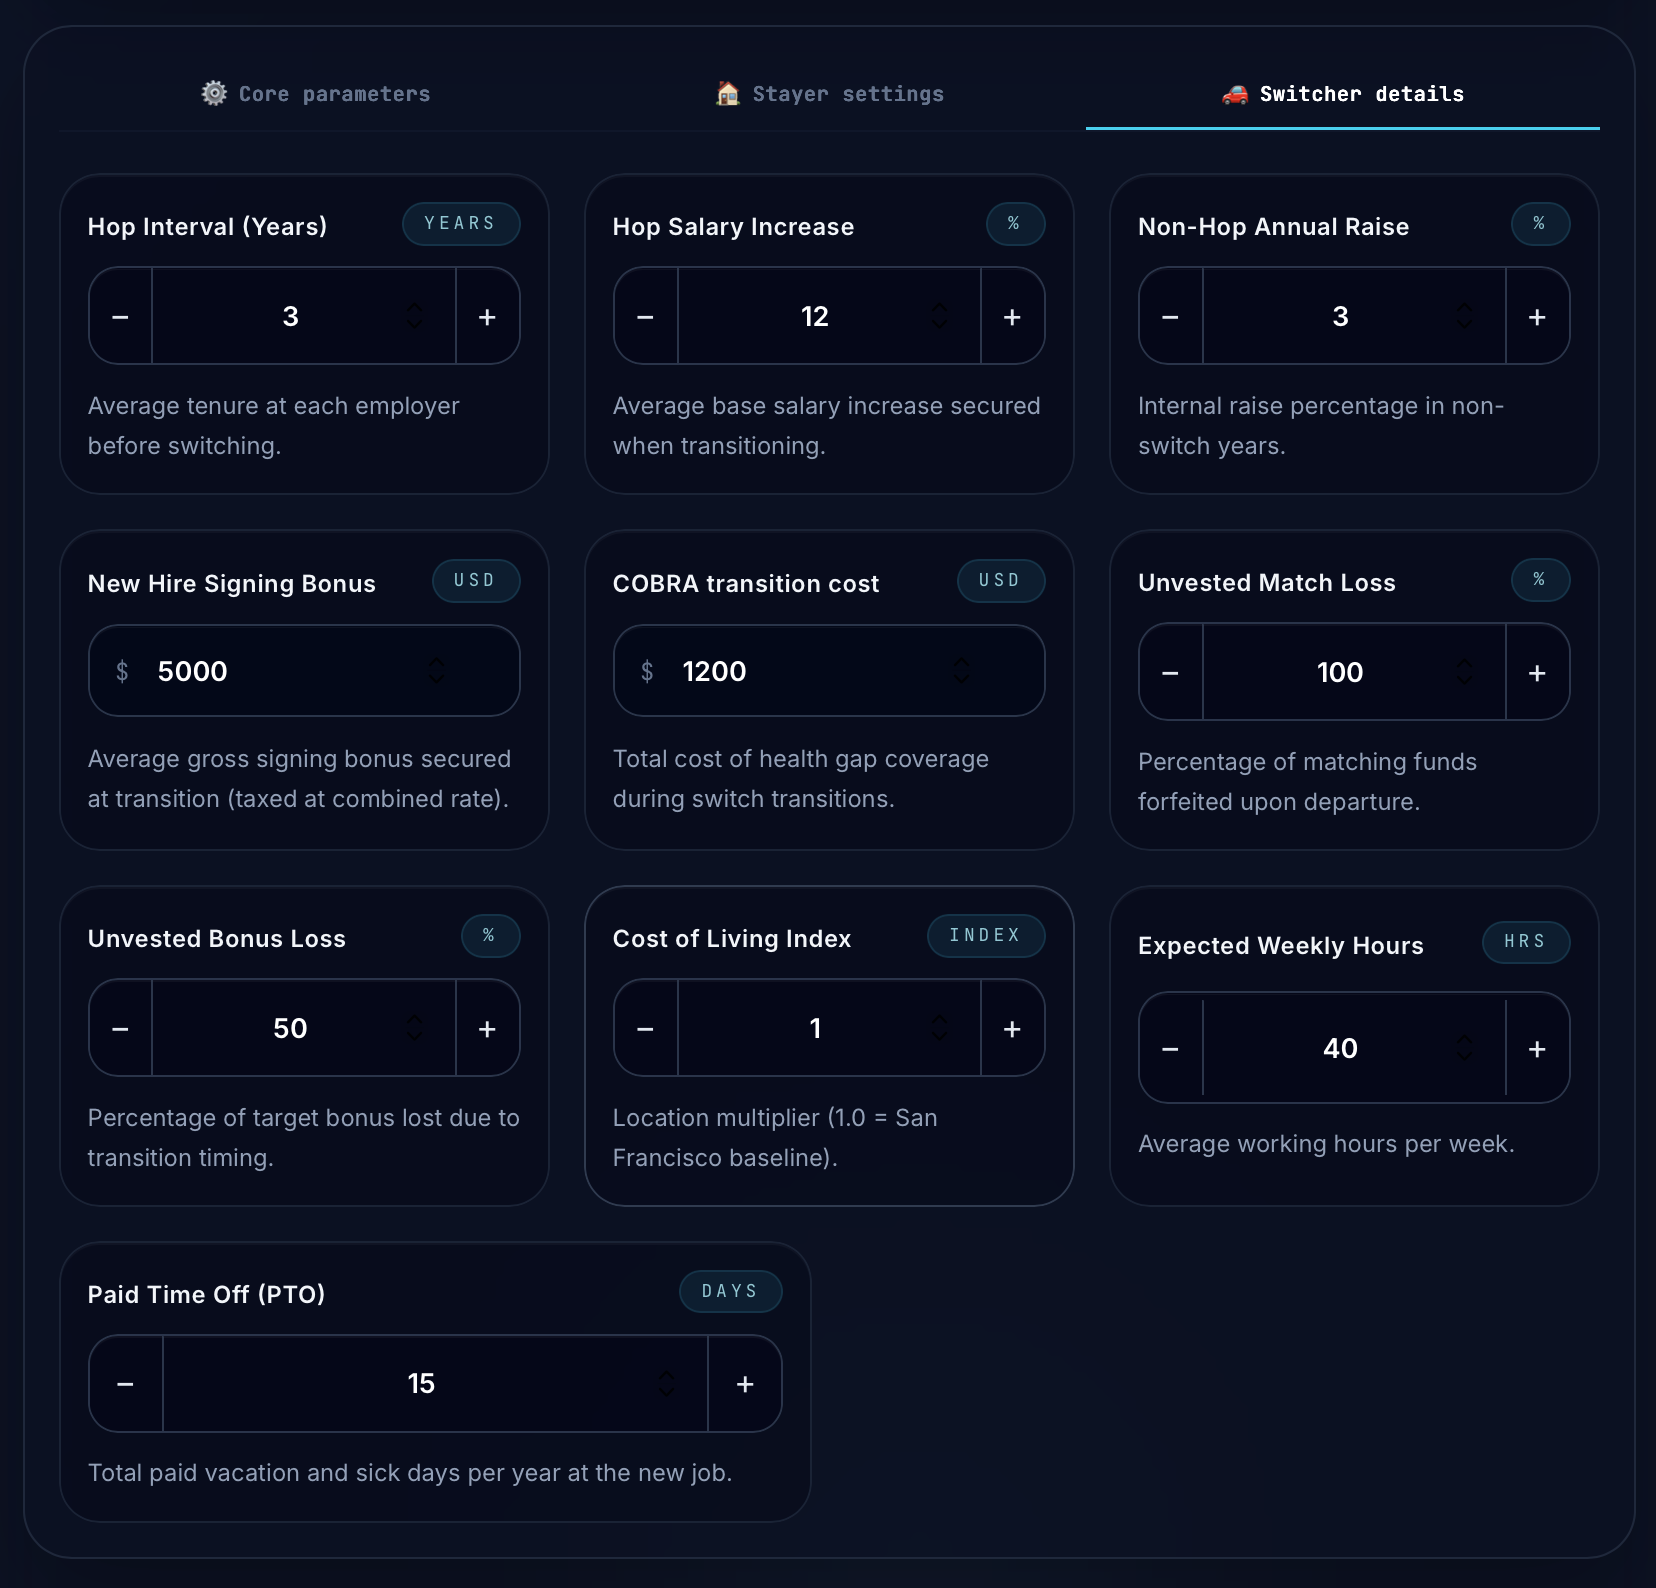Click the Non-Hop Annual Raise value field
This screenshot has height=1588, width=1656.
(x=1354, y=317)
